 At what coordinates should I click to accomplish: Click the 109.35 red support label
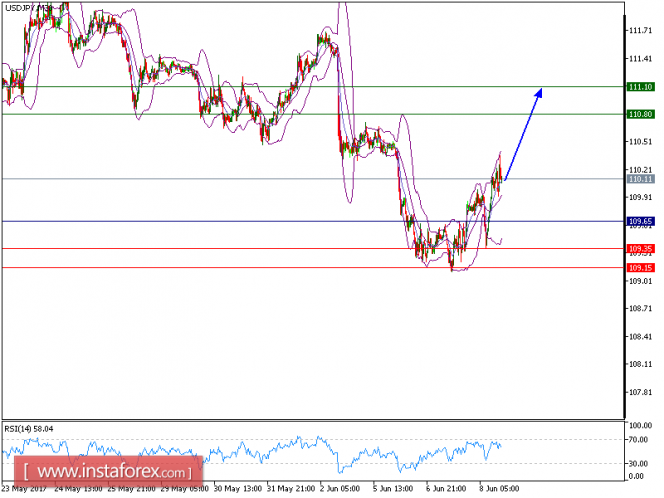tap(641, 249)
